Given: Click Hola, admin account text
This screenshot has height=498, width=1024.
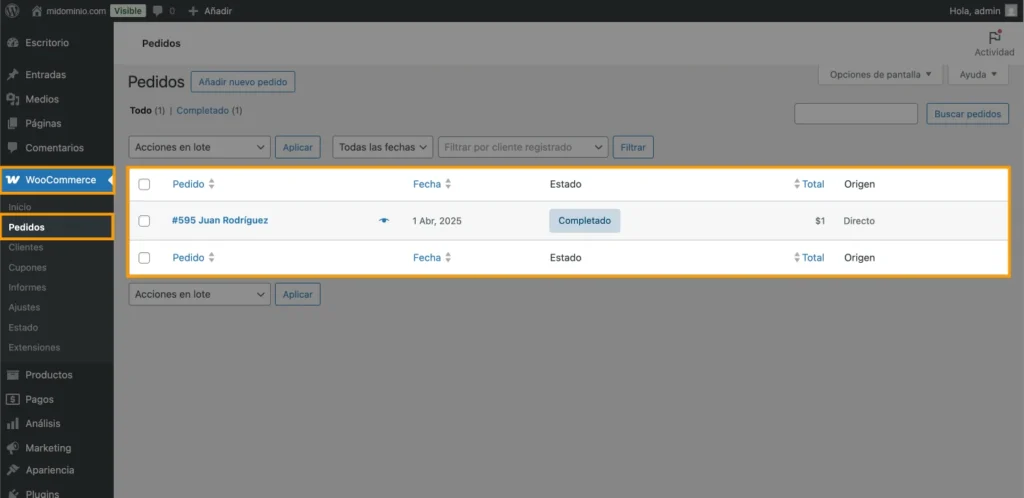Looking at the screenshot, I should coord(974,11).
